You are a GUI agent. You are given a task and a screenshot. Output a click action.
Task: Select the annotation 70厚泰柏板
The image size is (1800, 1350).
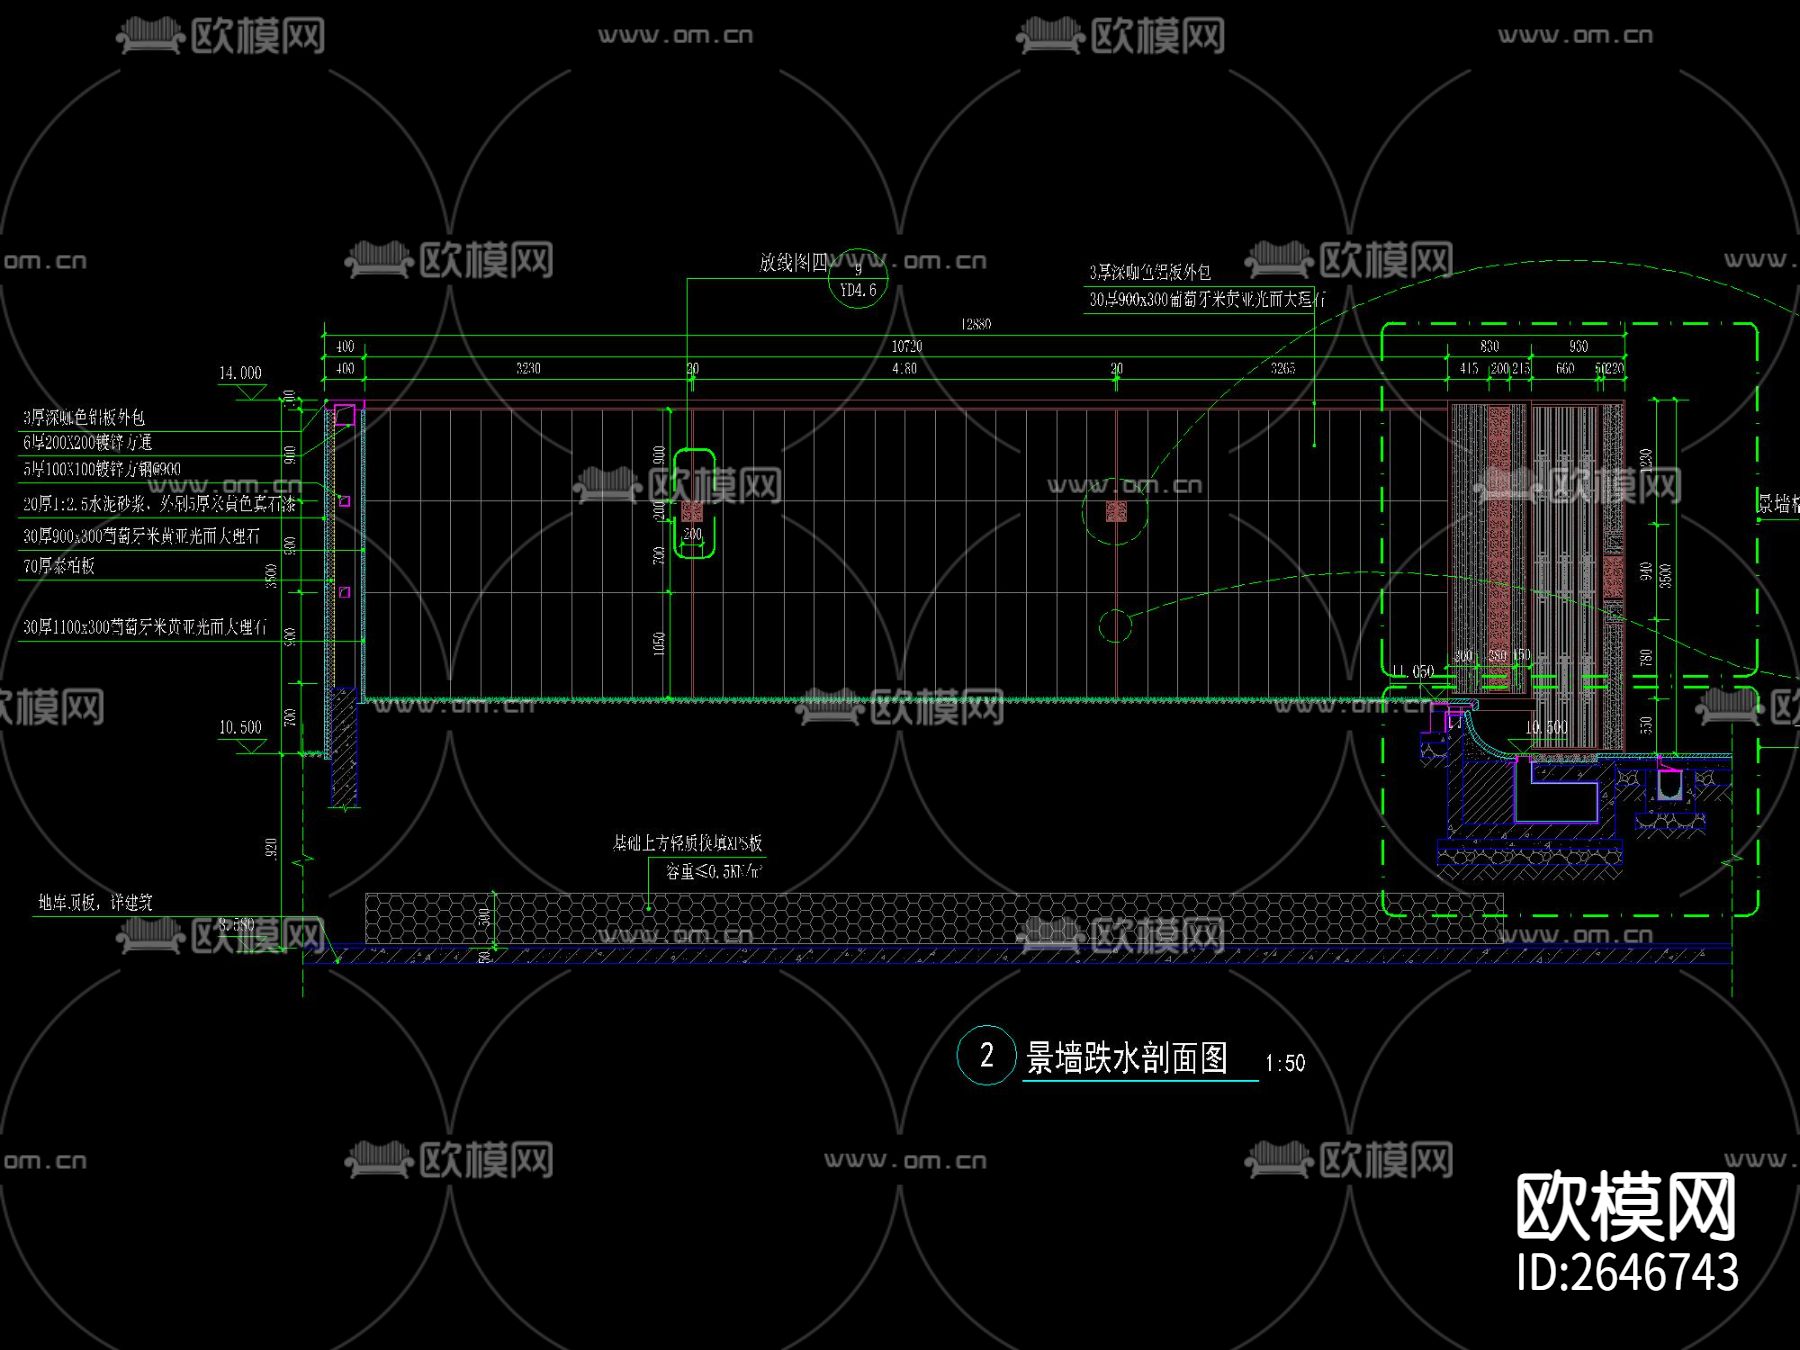tap(59, 566)
